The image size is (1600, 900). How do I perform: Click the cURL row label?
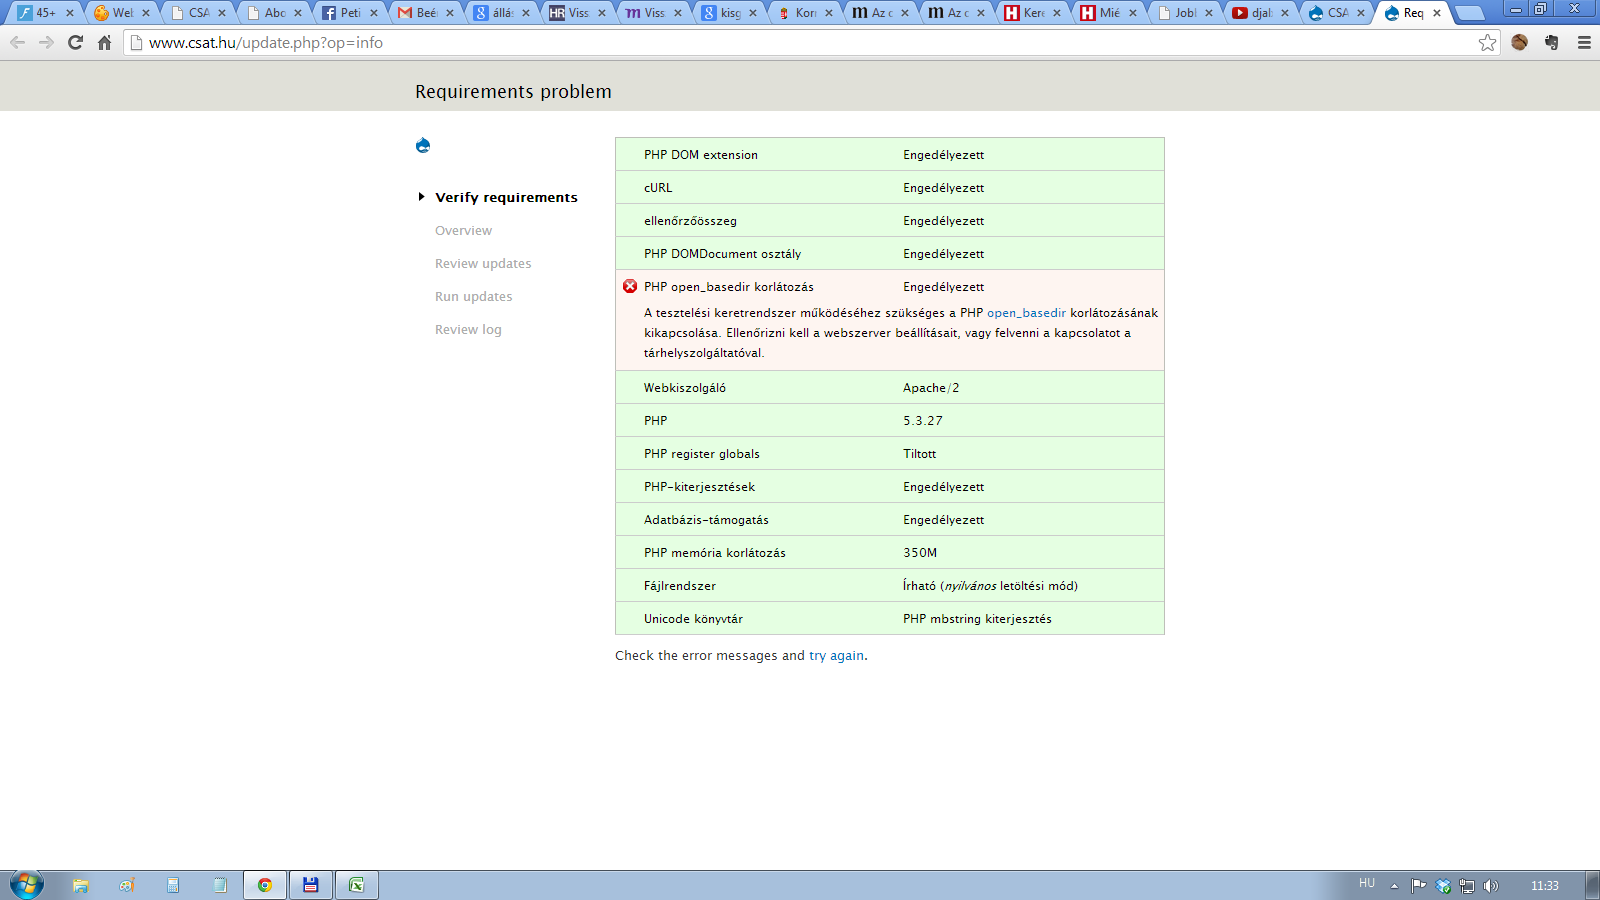pos(658,188)
